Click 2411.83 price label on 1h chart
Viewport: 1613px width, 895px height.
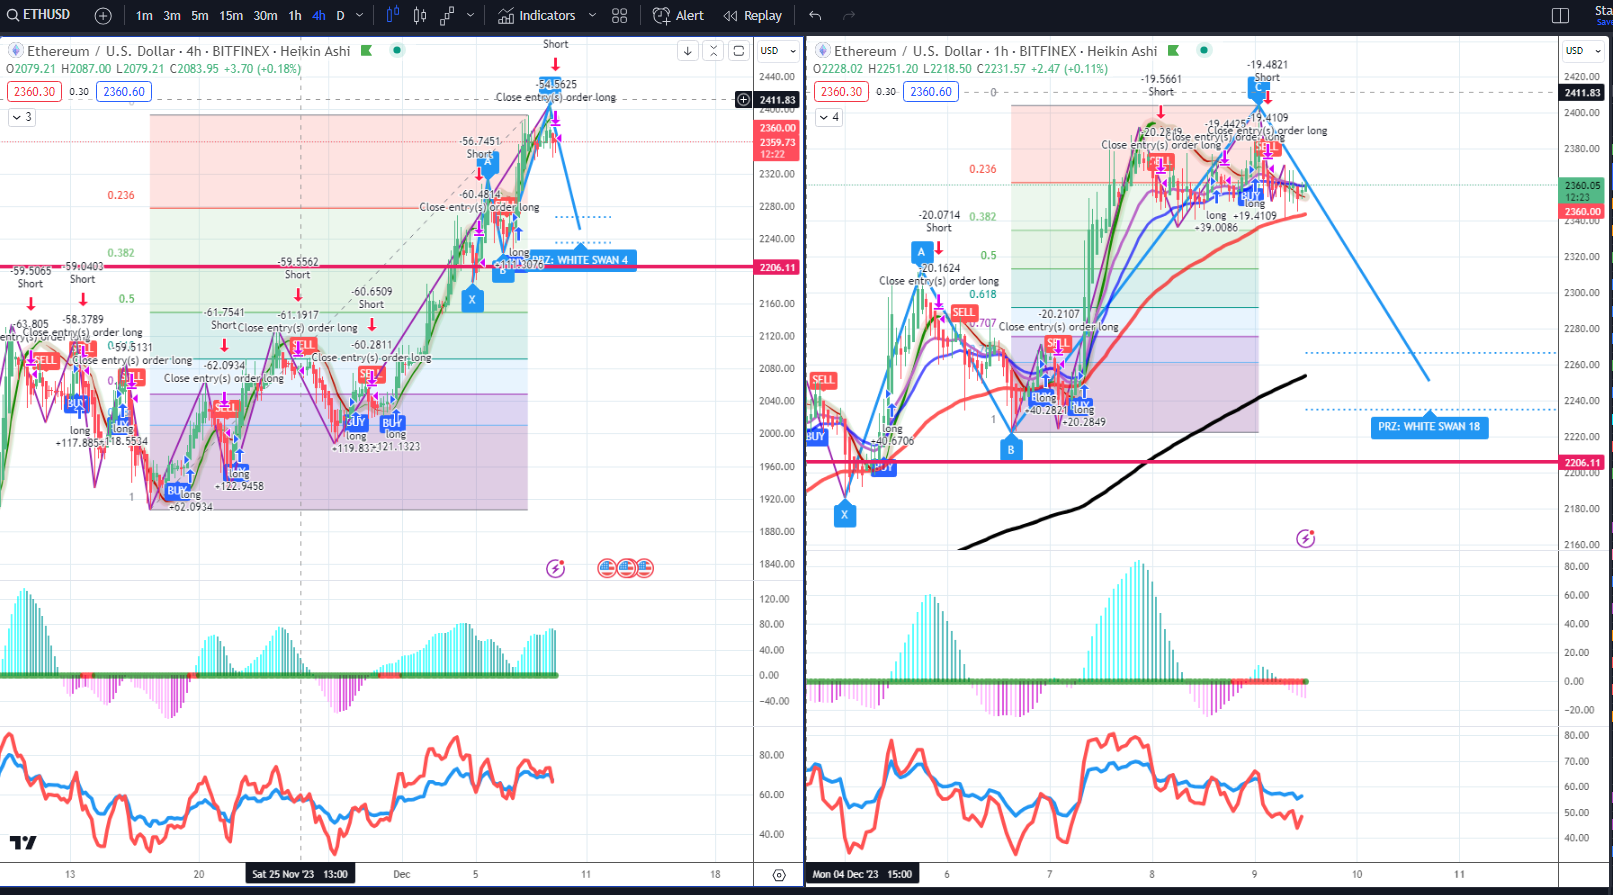coord(1583,93)
